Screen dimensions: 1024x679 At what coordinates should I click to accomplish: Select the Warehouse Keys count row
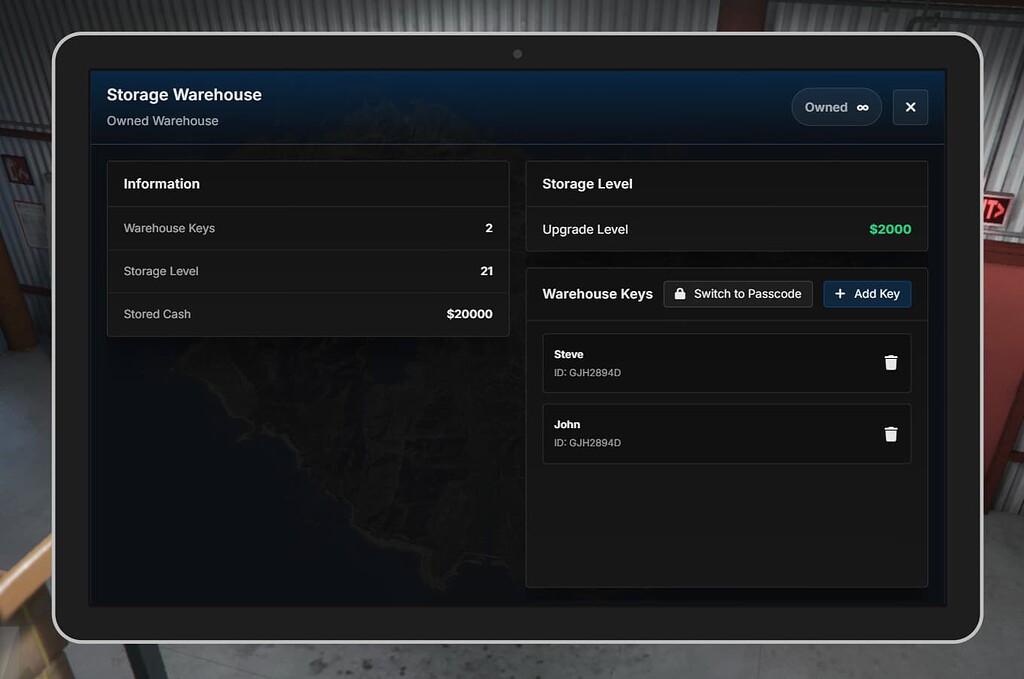307,228
